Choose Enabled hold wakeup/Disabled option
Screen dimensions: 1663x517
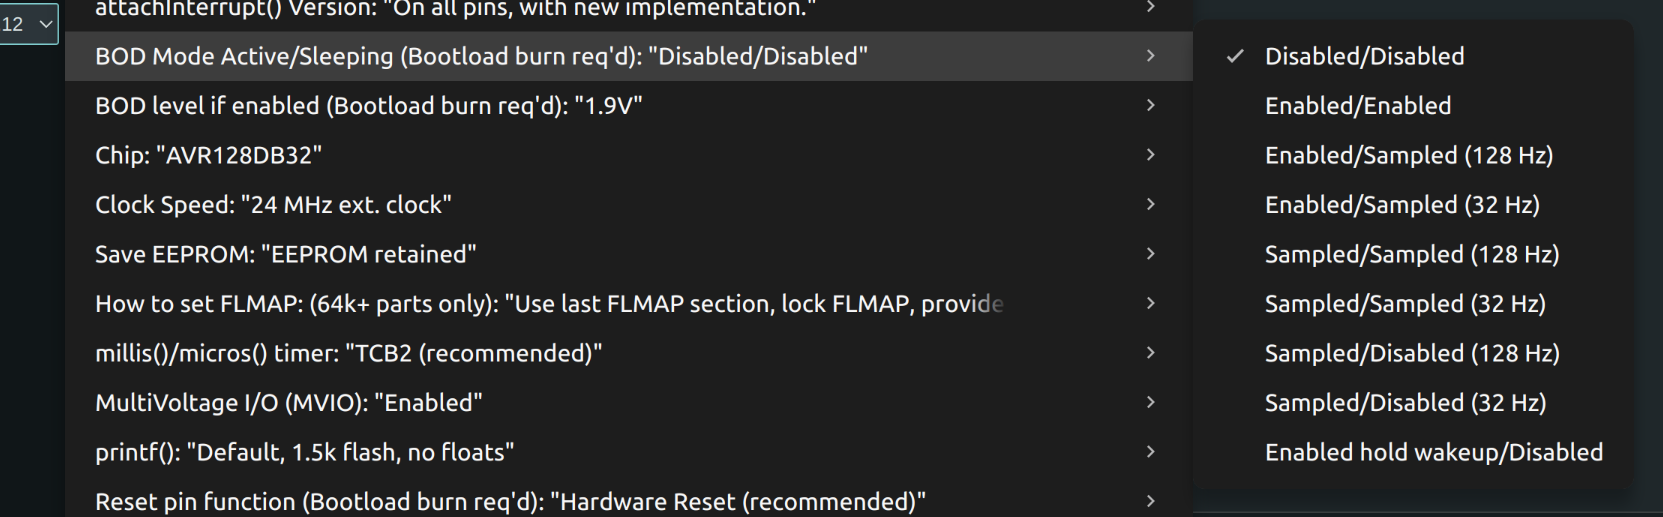tap(1433, 452)
